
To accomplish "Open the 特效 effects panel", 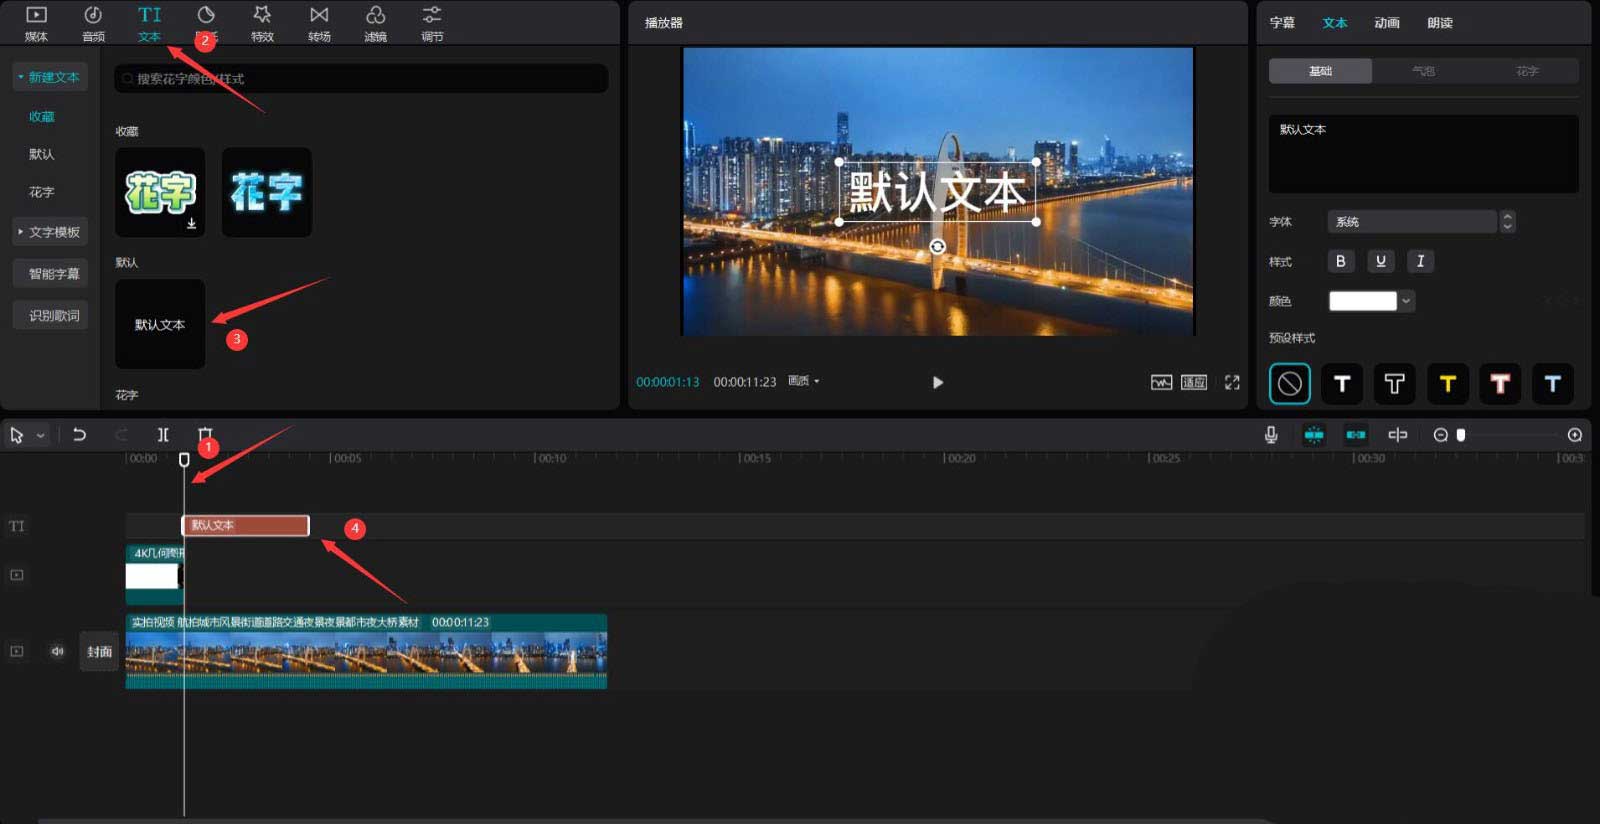I will [x=262, y=23].
